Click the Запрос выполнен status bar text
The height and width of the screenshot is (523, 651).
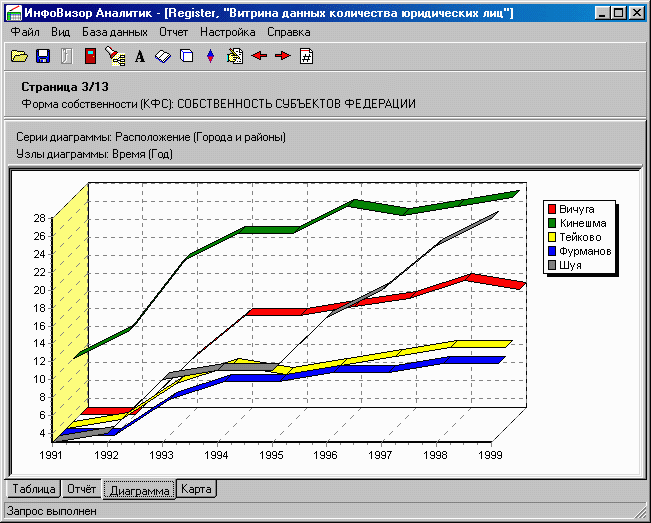52,511
